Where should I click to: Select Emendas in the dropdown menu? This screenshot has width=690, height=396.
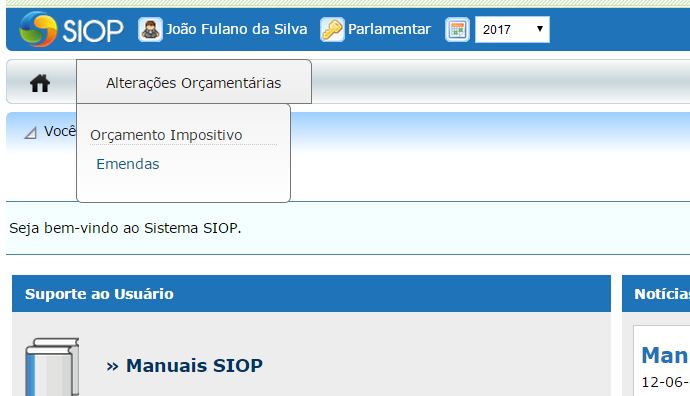coord(128,164)
